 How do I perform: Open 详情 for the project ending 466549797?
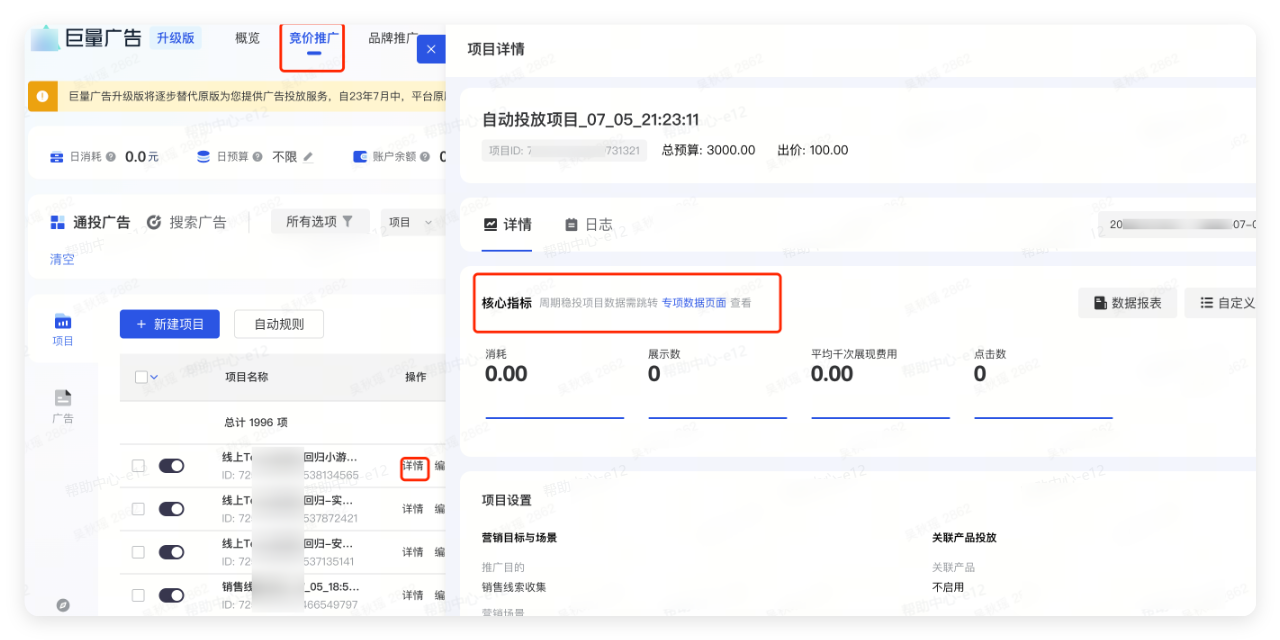click(413, 595)
